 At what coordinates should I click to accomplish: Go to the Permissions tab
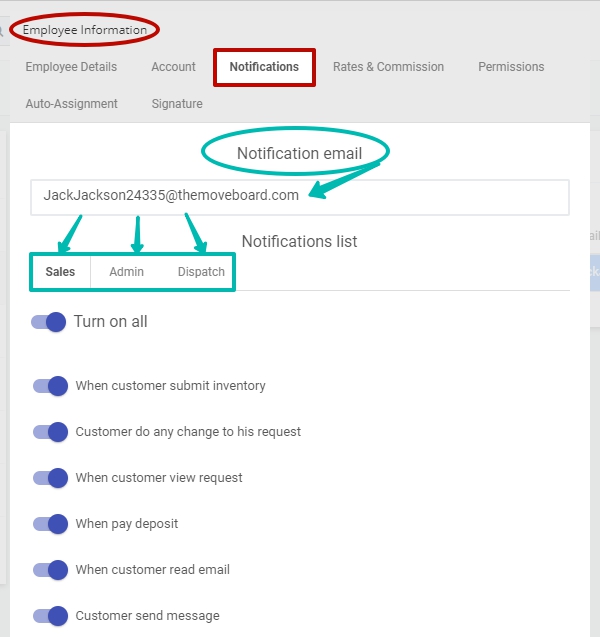point(511,67)
